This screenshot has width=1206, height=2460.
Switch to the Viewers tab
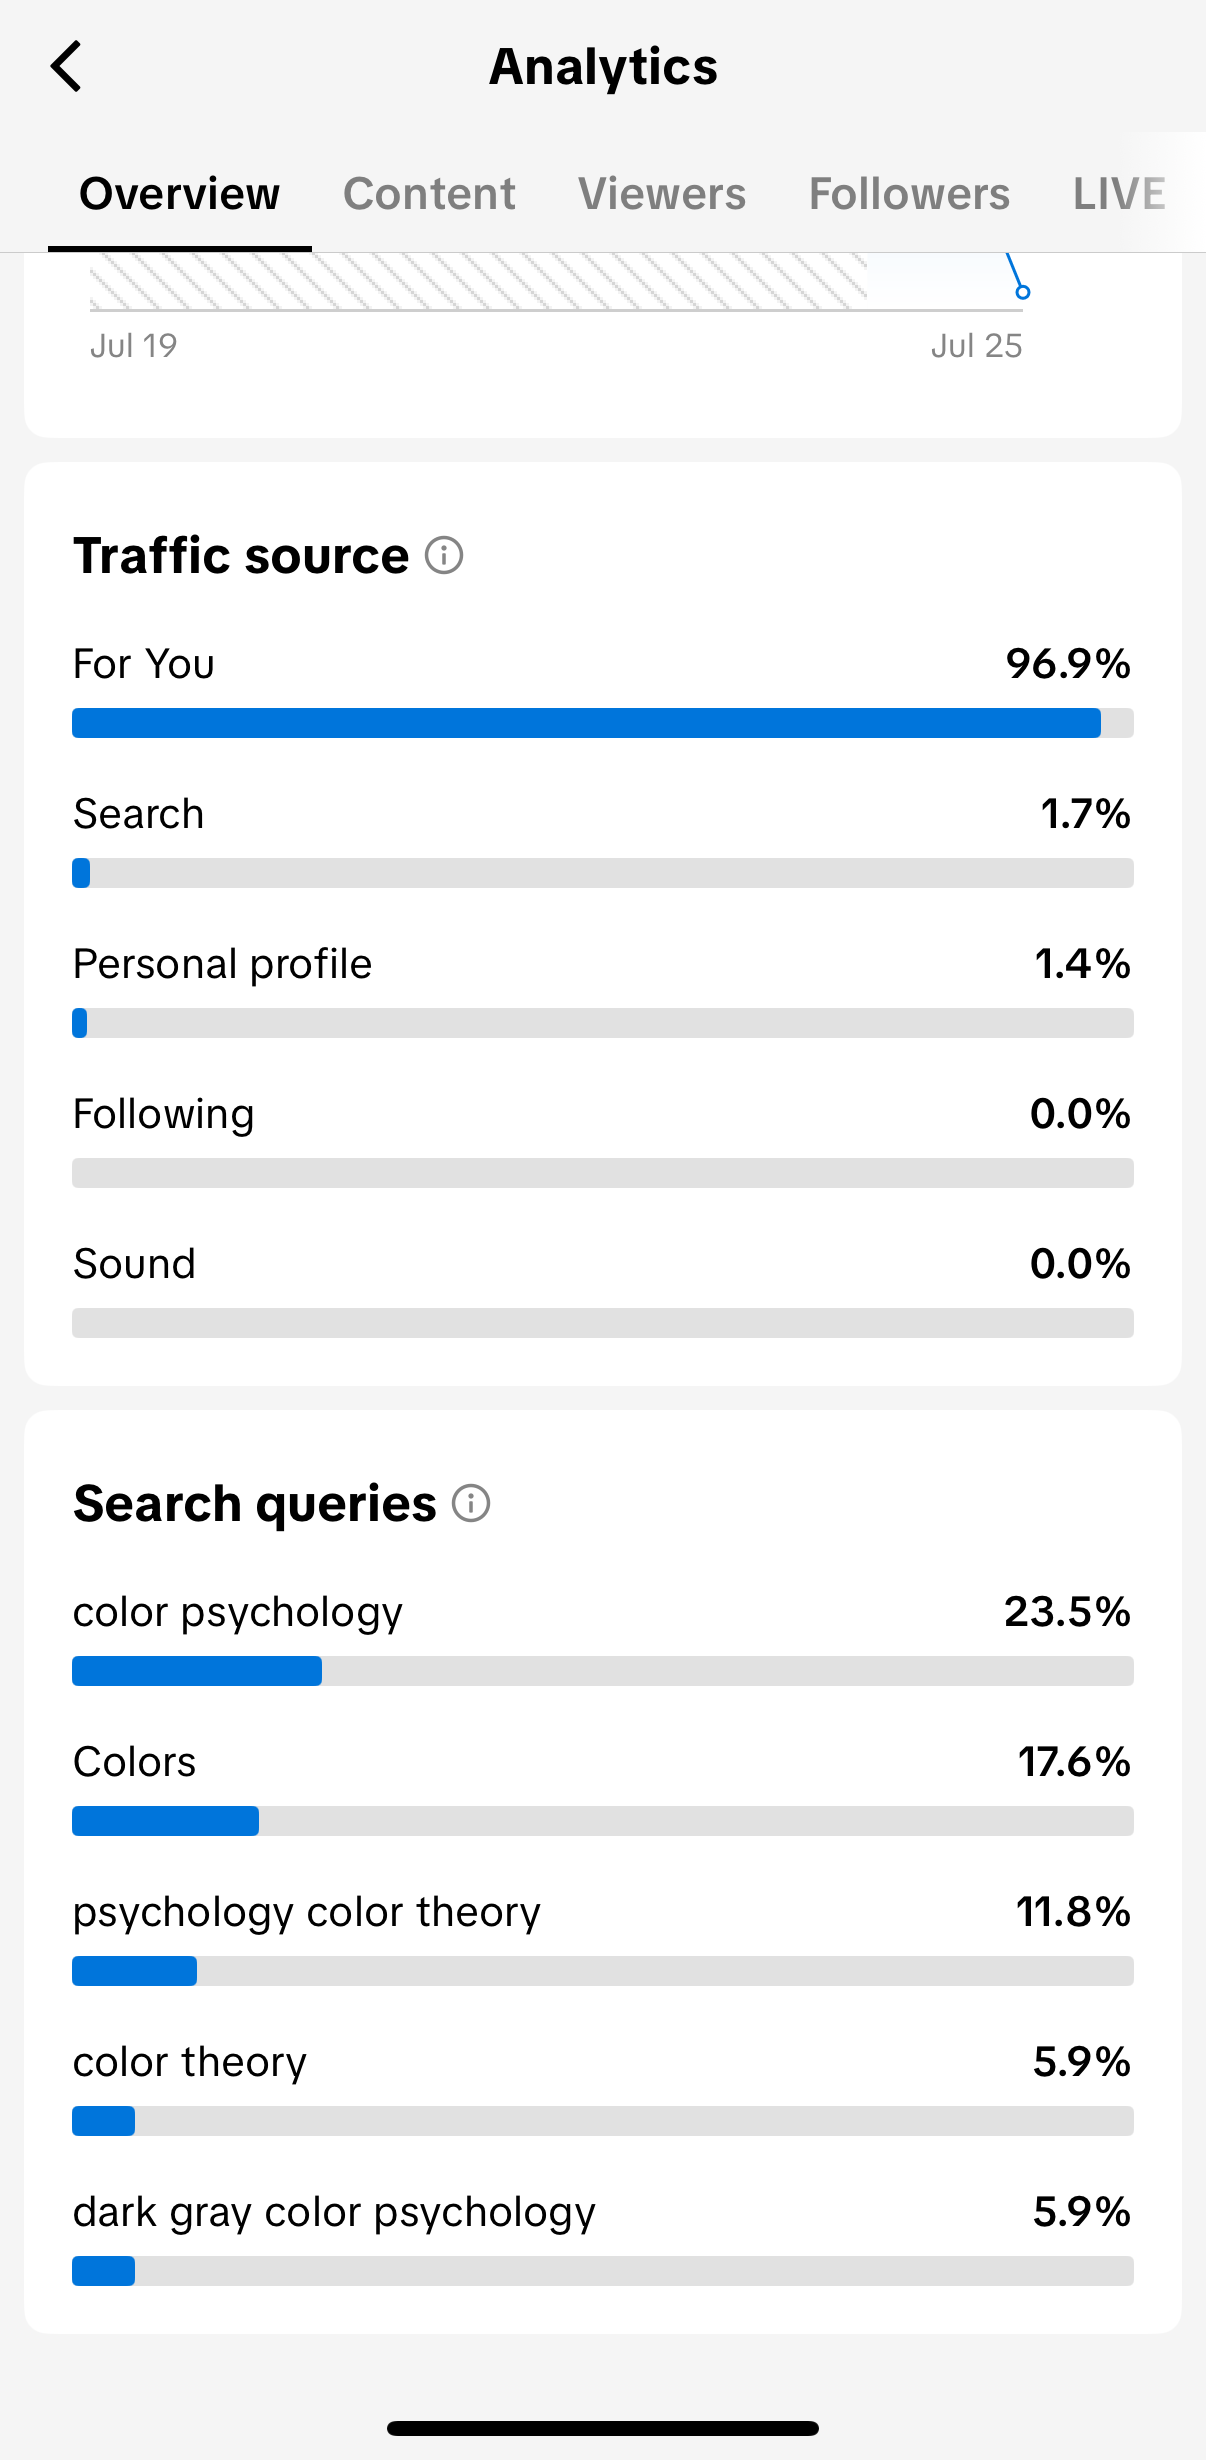tap(662, 193)
